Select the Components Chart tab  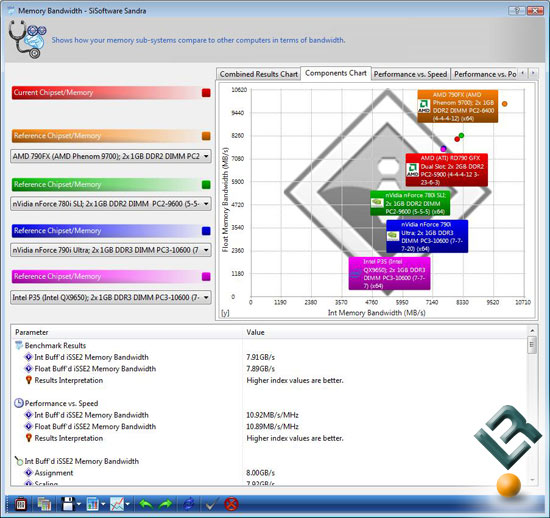pos(336,73)
